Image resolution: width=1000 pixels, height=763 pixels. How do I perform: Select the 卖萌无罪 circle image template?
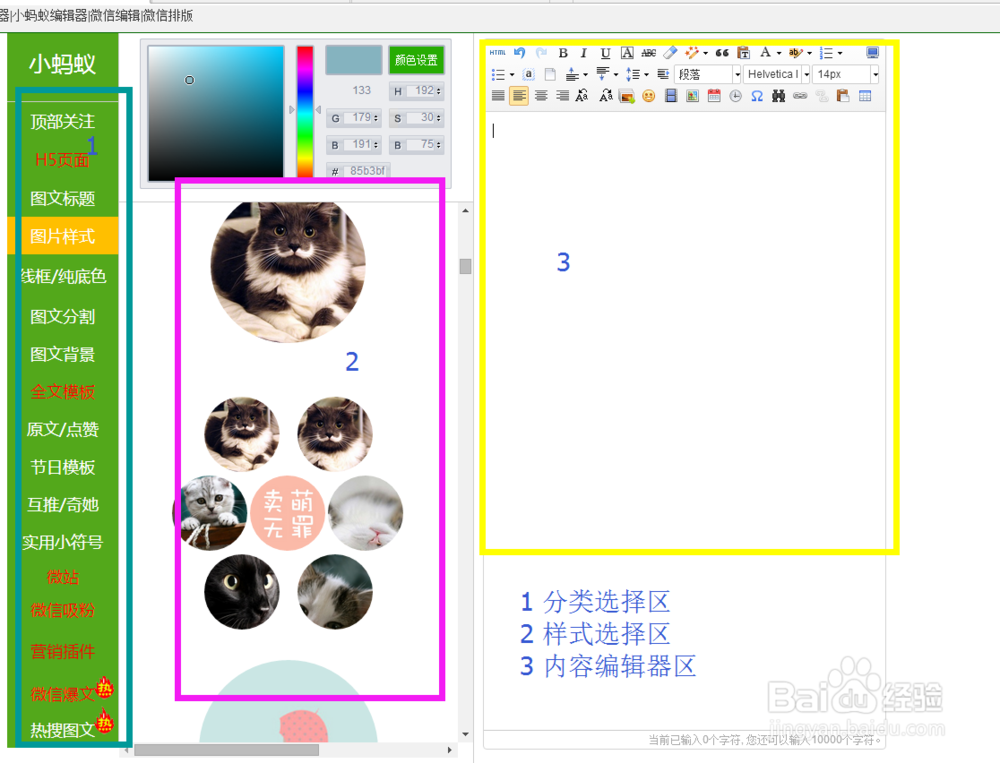click(x=288, y=513)
